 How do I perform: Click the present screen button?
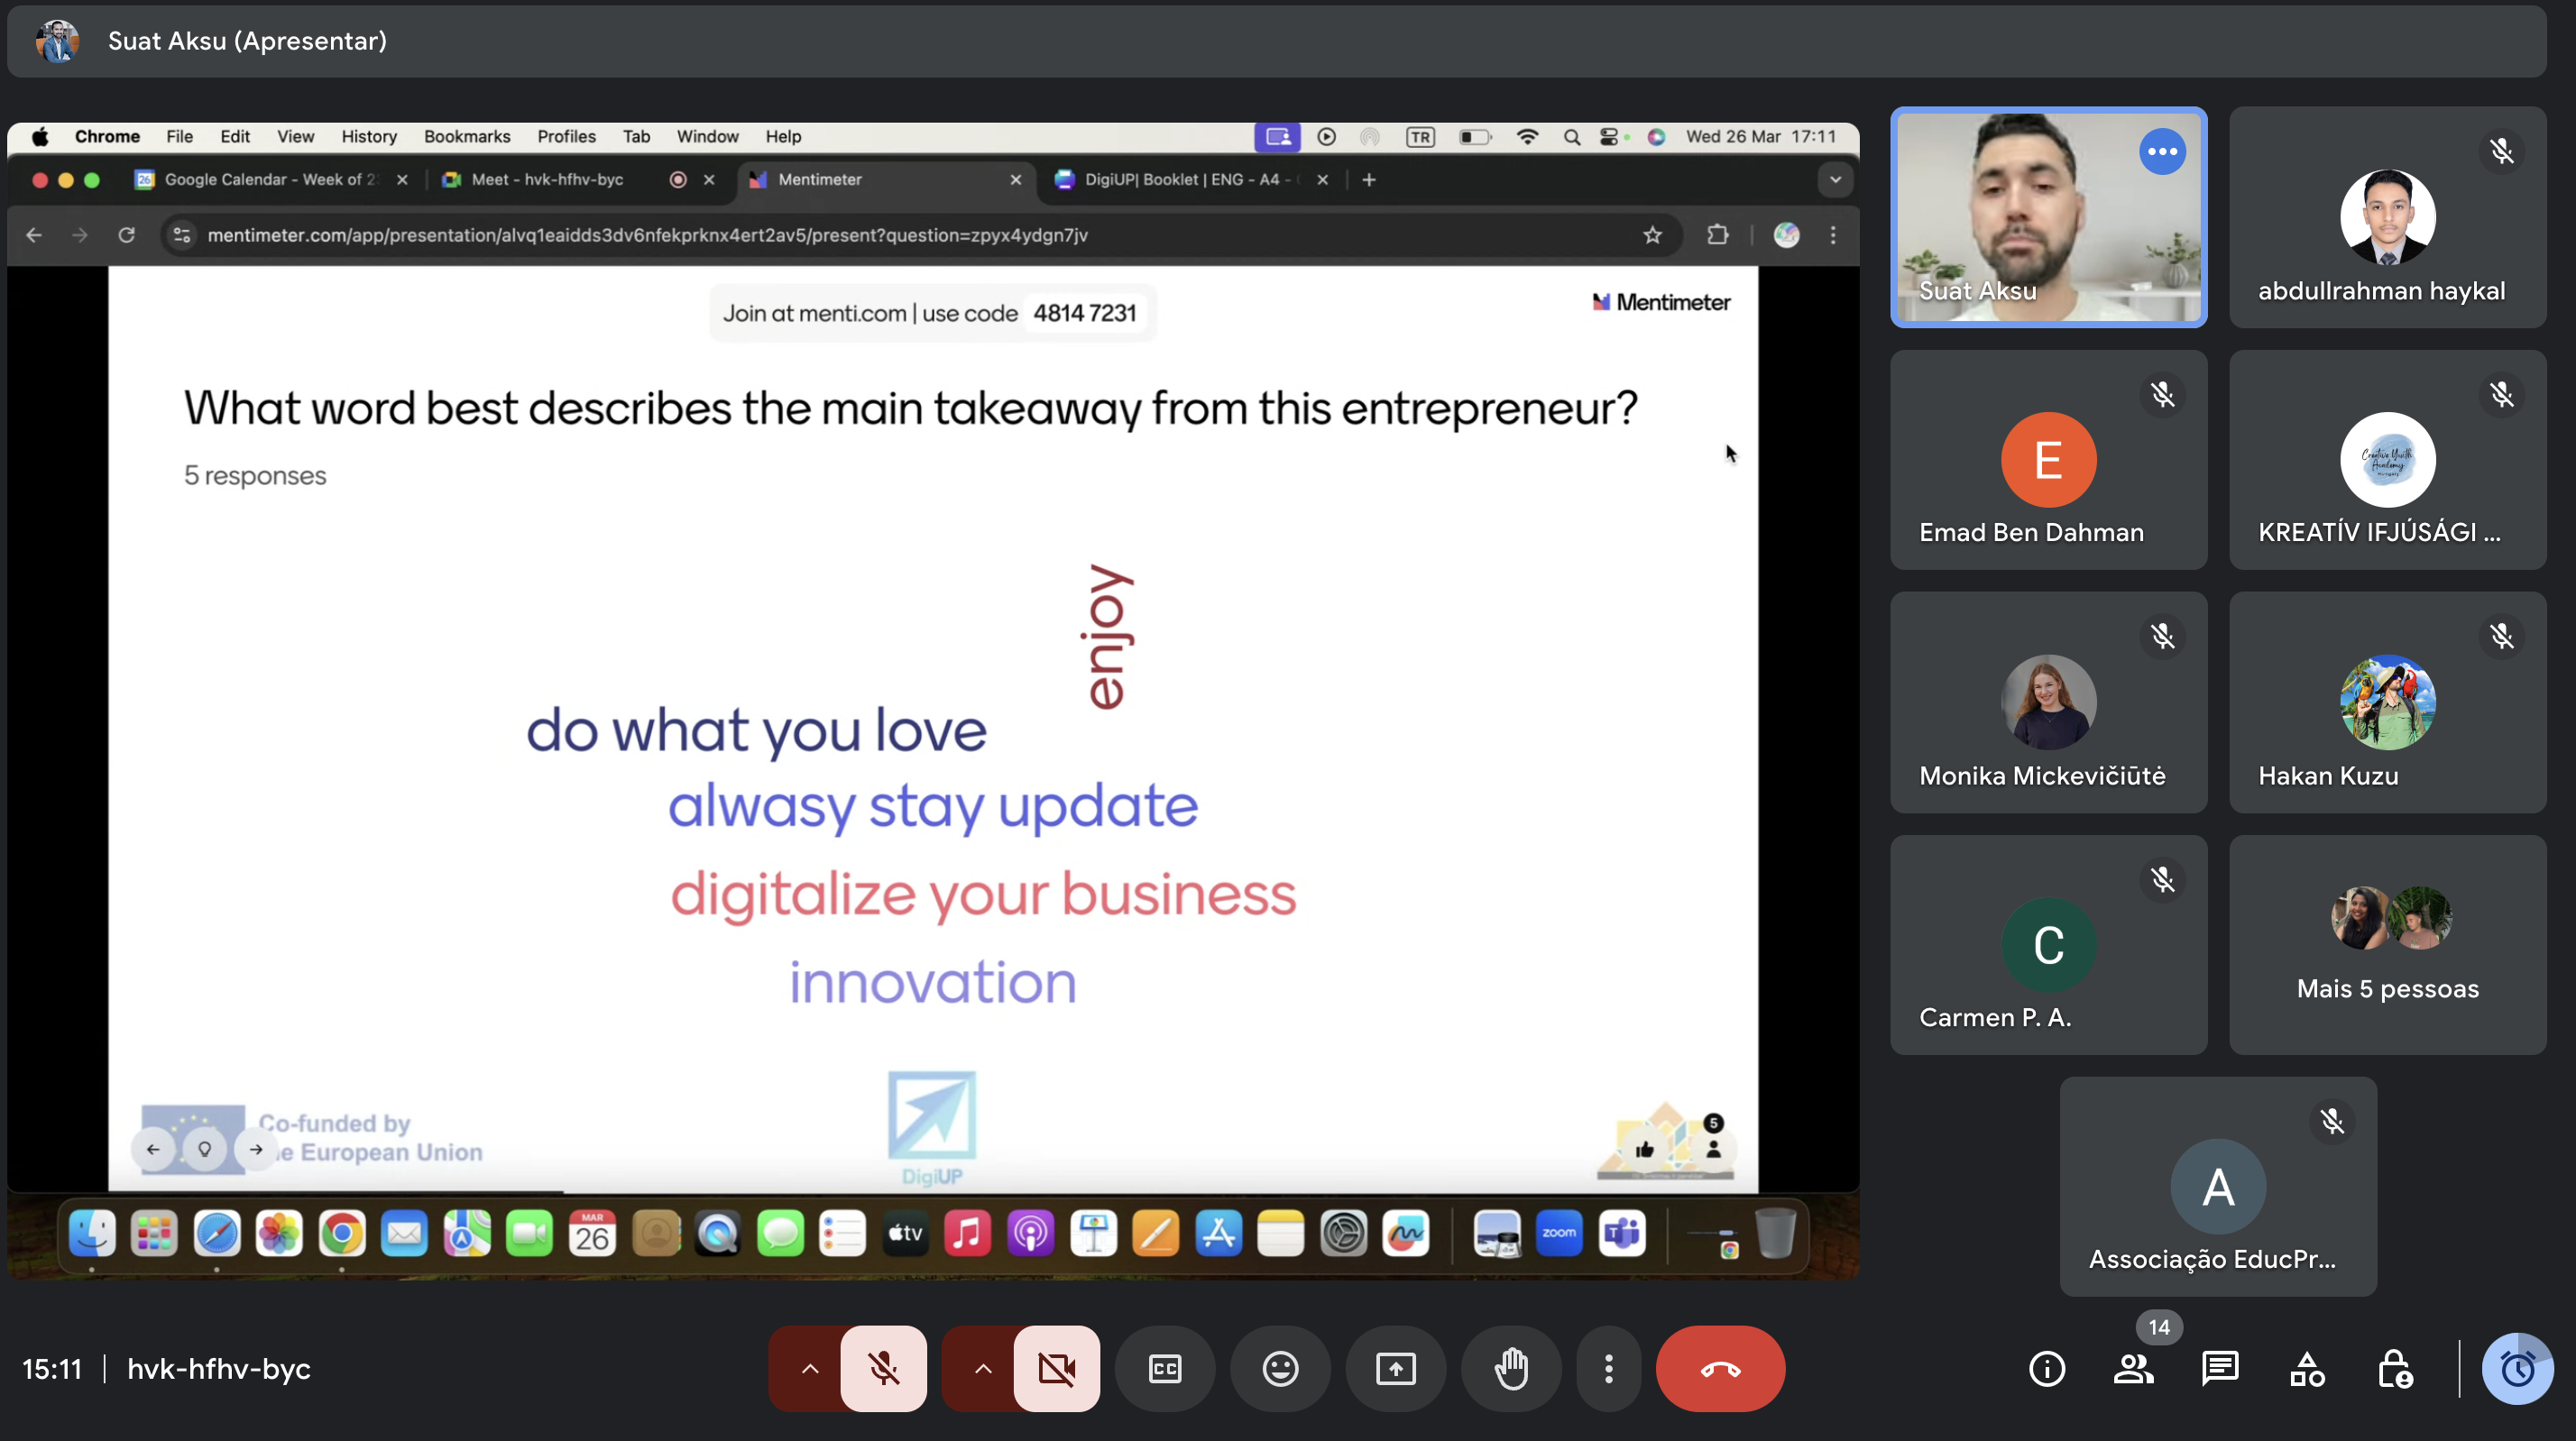1396,1368
